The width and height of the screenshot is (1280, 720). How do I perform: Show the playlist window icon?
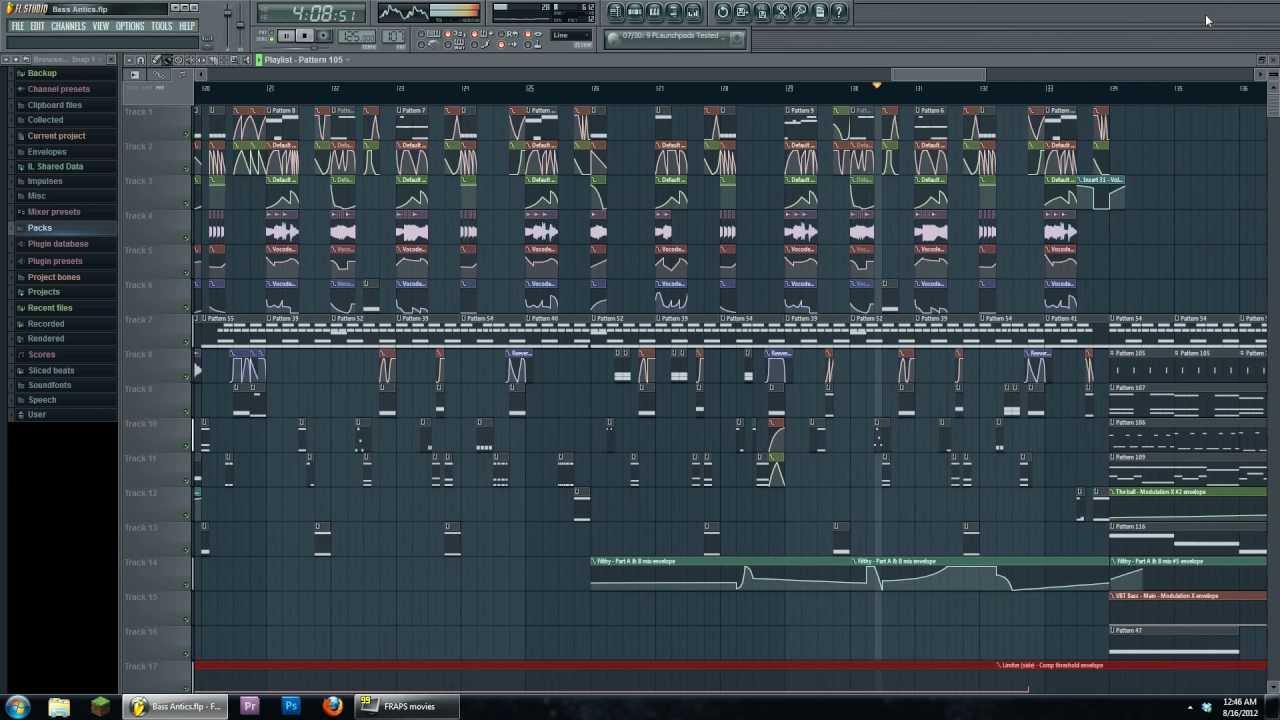tap(615, 12)
